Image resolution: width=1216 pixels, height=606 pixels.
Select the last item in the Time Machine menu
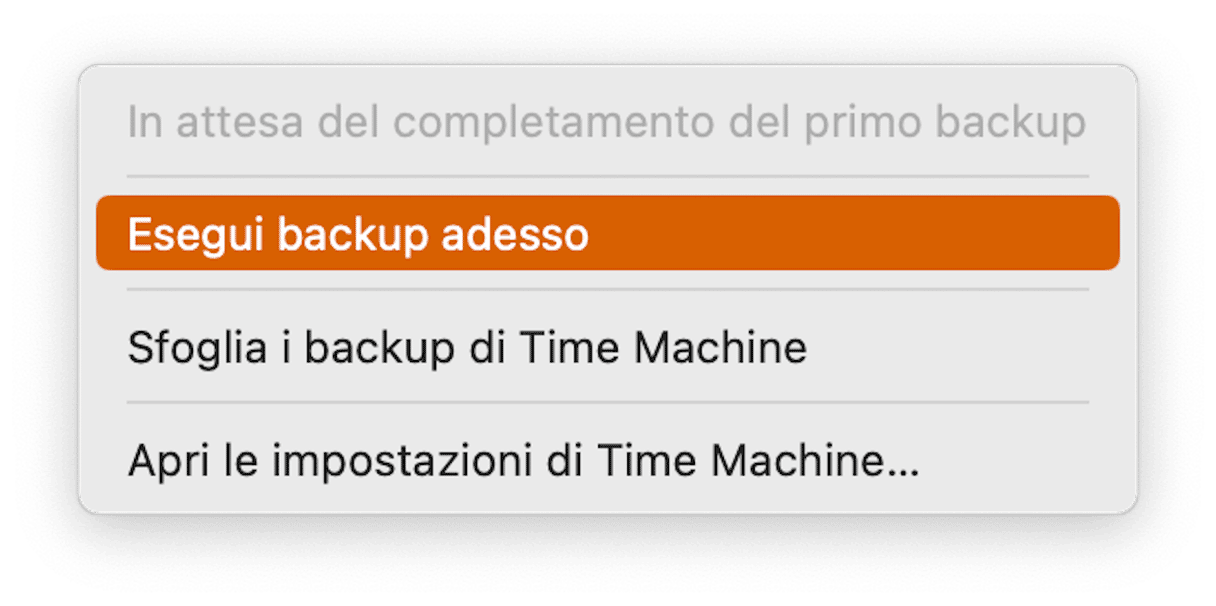coord(607,461)
